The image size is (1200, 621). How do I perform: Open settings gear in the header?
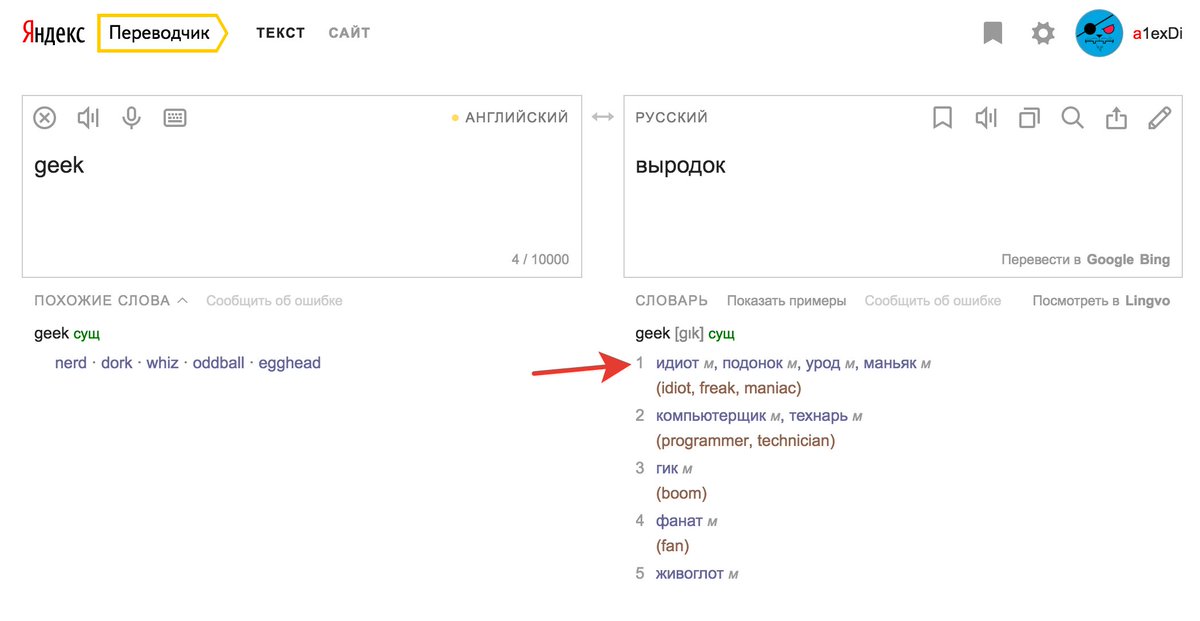[x=1043, y=33]
